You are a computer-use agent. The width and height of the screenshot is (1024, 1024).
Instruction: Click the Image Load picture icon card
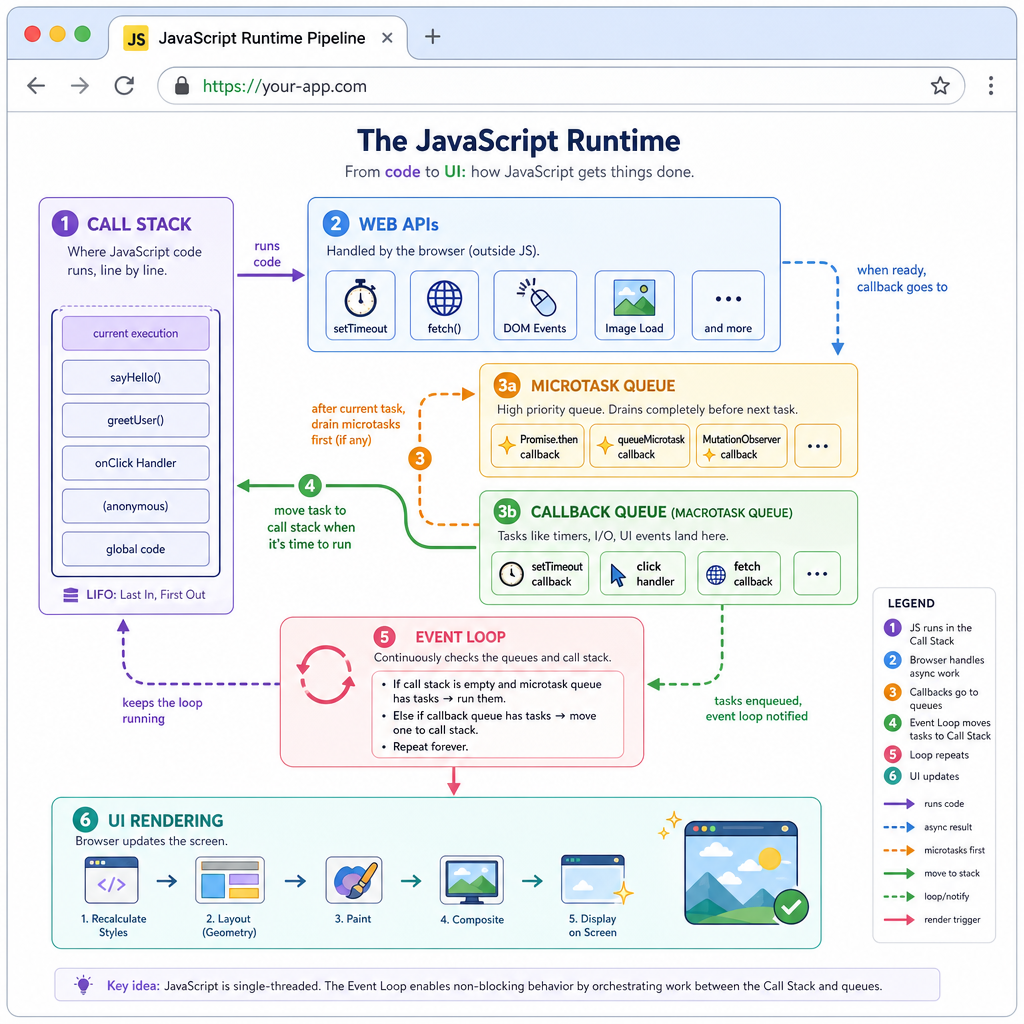(634, 306)
